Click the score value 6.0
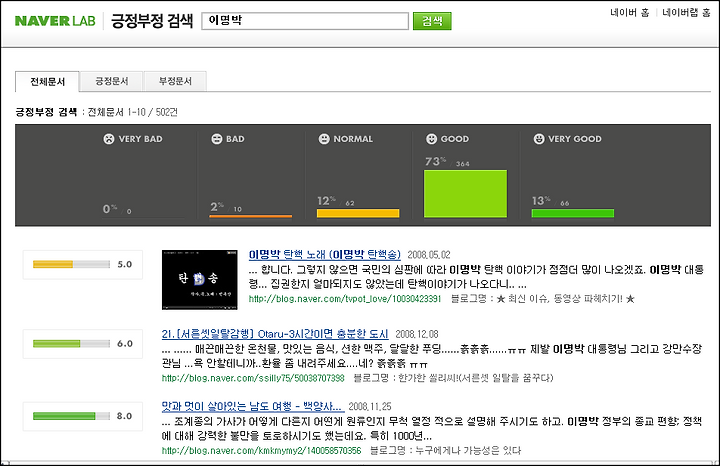 [124, 343]
